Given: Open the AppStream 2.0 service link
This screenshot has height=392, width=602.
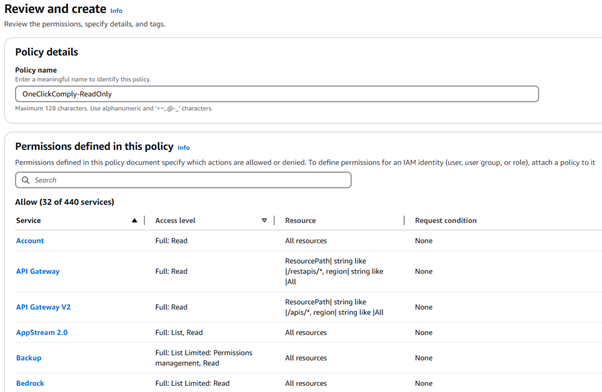Looking at the screenshot, I should pyautogui.click(x=42, y=332).
